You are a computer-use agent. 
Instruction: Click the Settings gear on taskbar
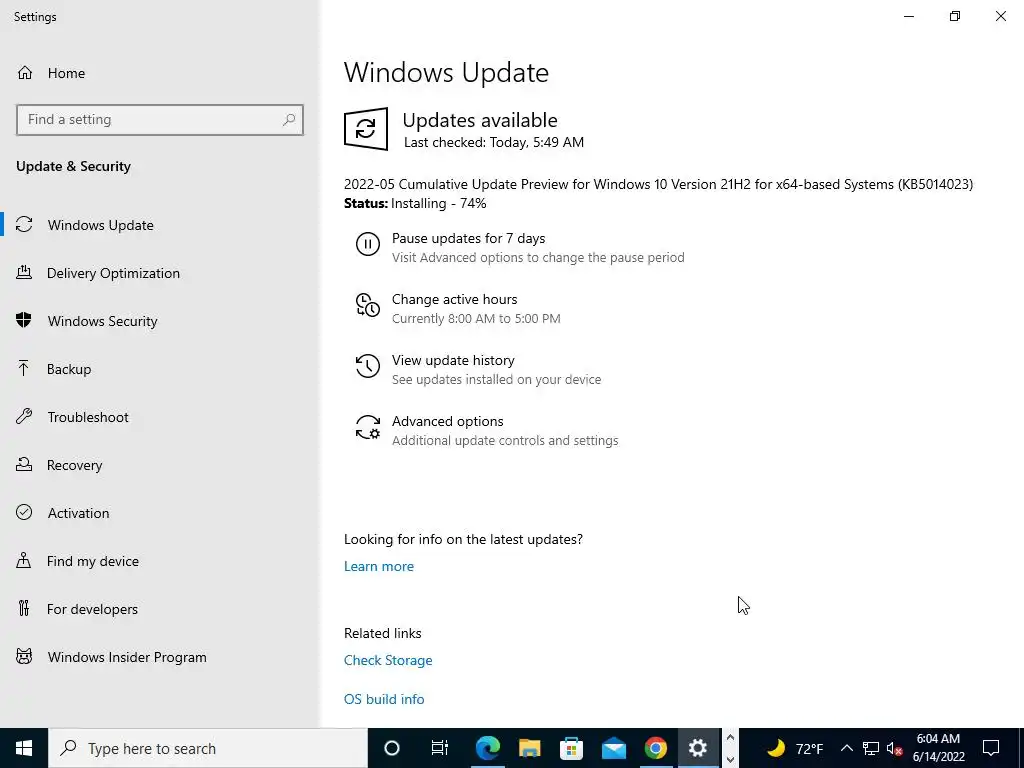tap(698, 748)
